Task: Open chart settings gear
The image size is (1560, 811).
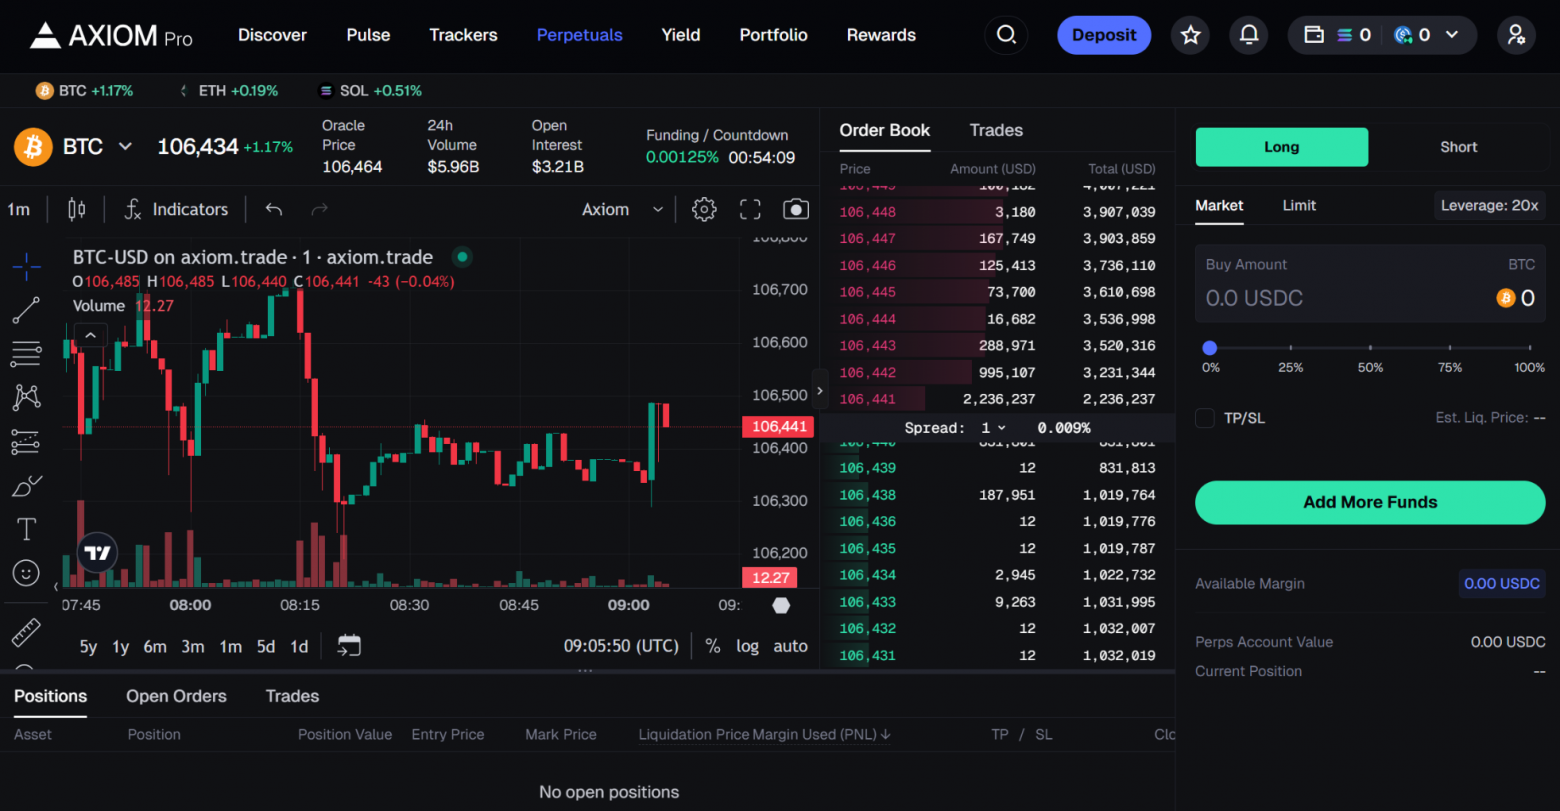Action: pos(704,209)
